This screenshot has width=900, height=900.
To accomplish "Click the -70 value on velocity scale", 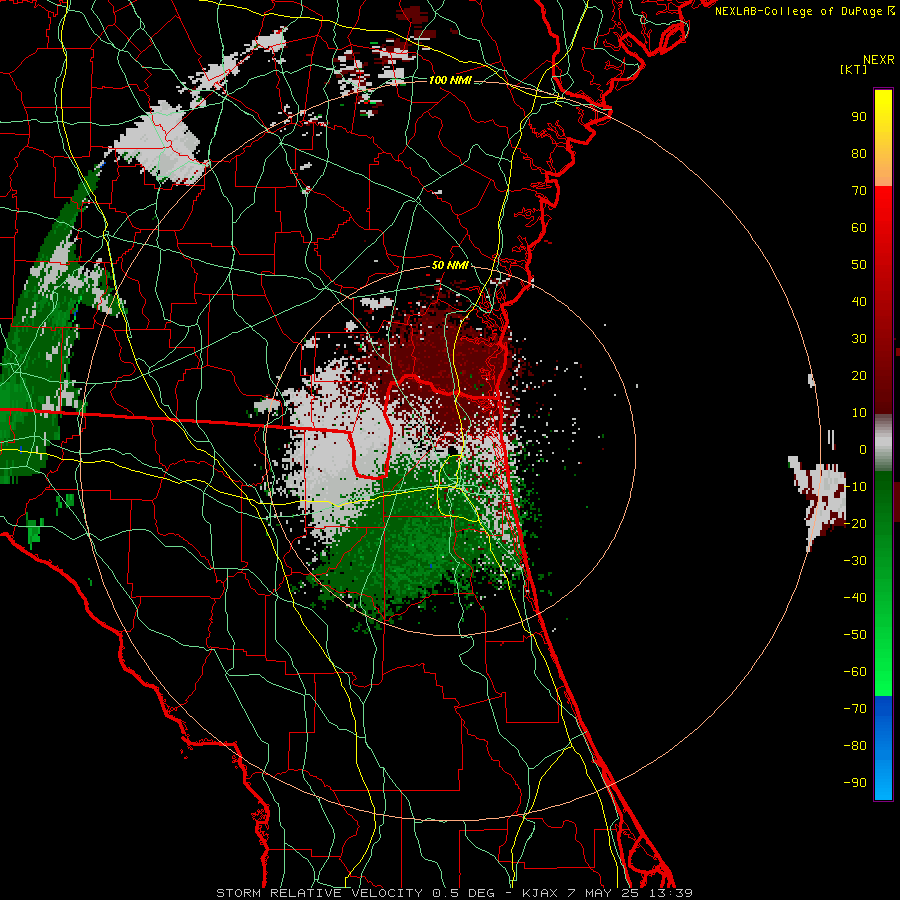I will pyautogui.click(x=855, y=709).
